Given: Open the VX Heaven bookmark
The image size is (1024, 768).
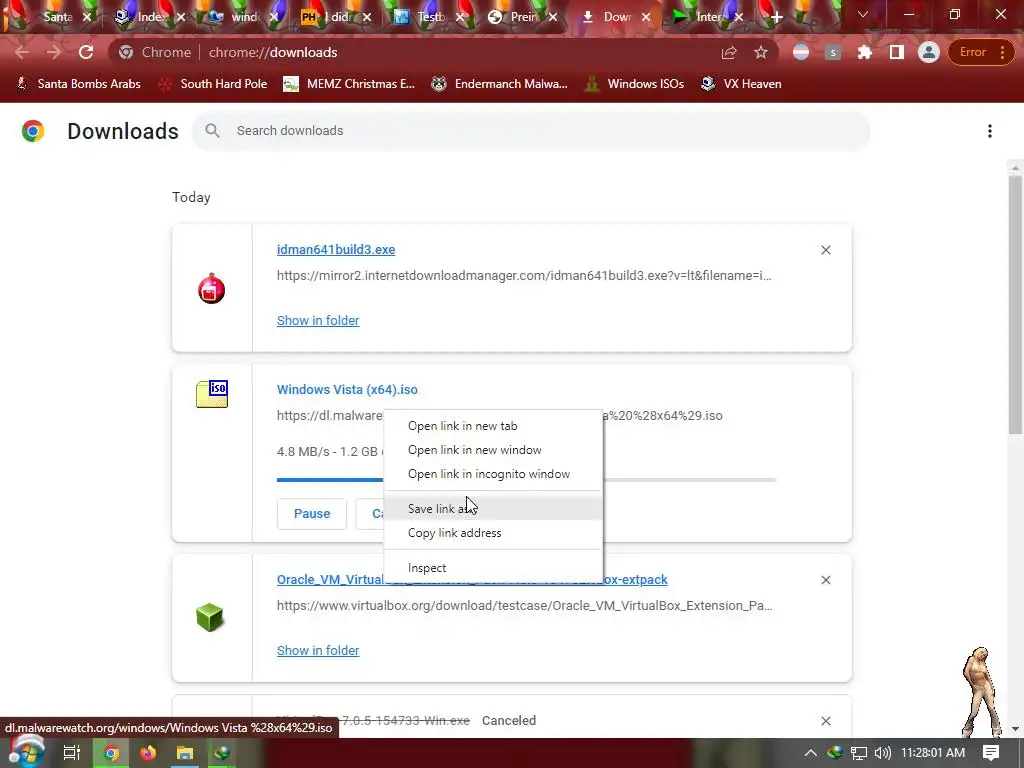Looking at the screenshot, I should (741, 84).
